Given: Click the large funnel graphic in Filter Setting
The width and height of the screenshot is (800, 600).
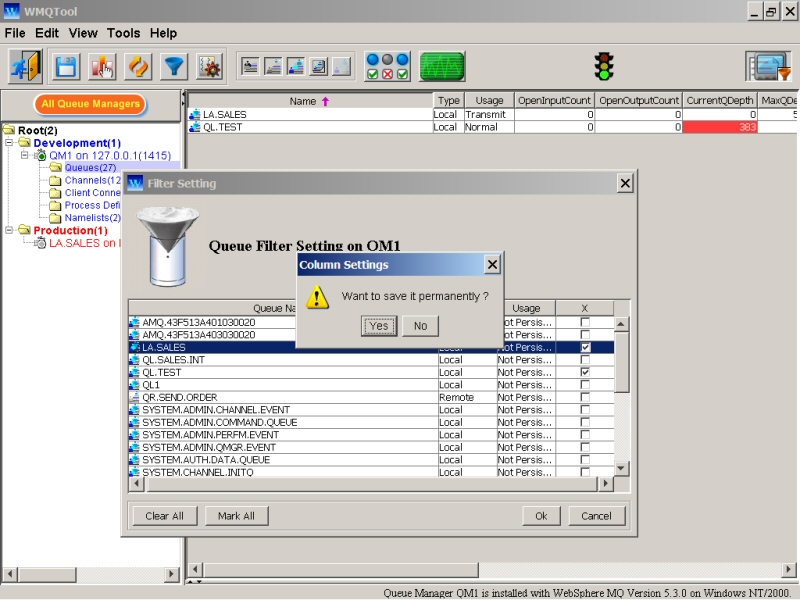Looking at the screenshot, I should point(167,246).
